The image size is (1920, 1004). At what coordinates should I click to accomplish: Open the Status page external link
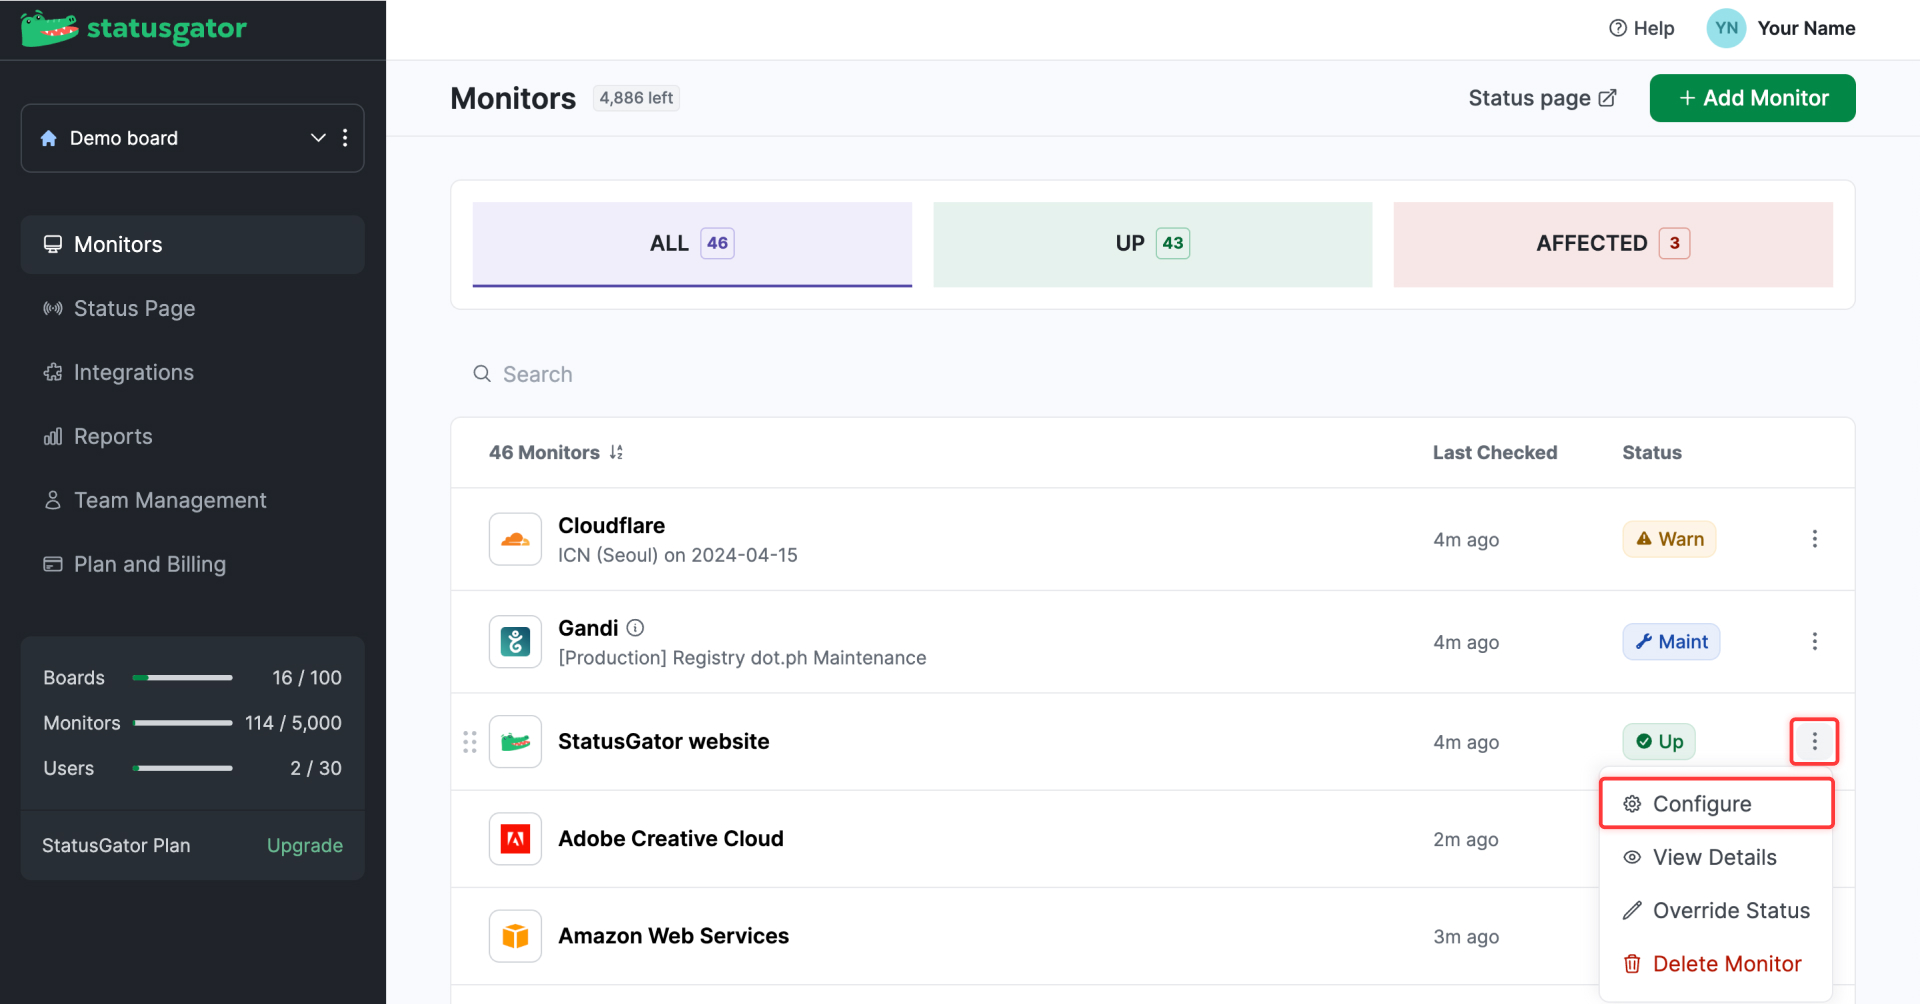[1542, 98]
